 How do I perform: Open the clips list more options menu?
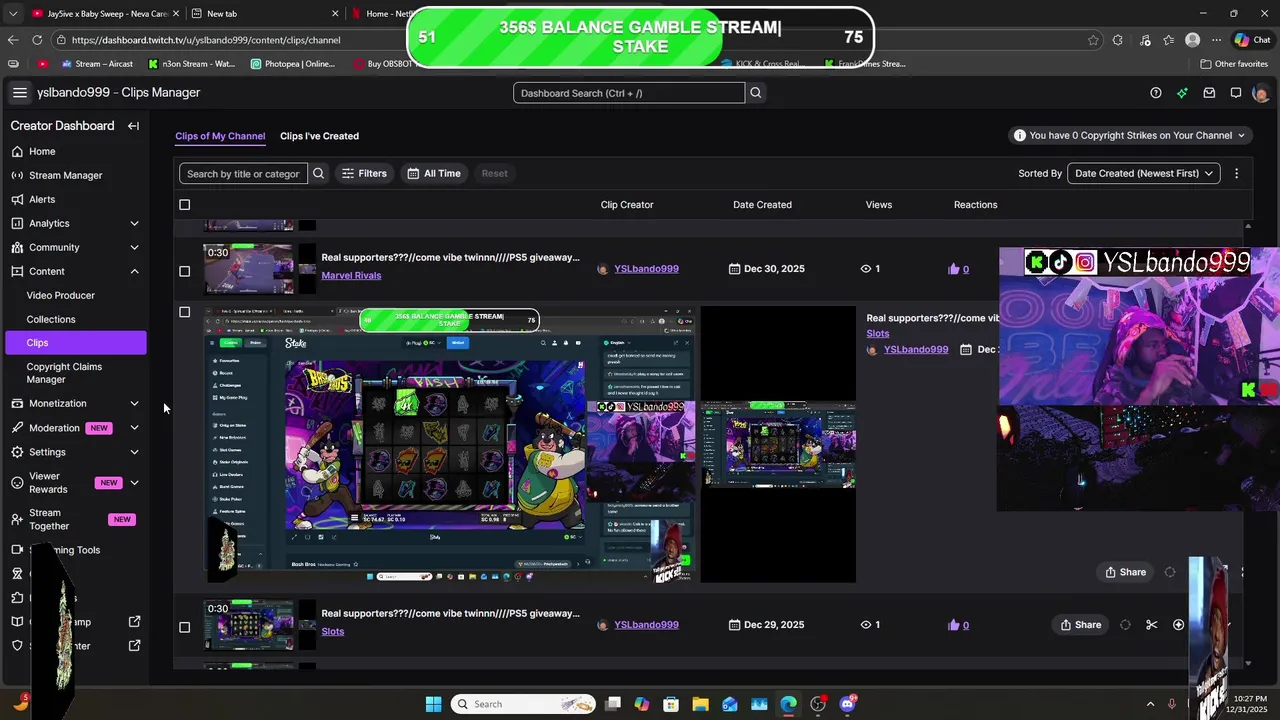click(1236, 173)
